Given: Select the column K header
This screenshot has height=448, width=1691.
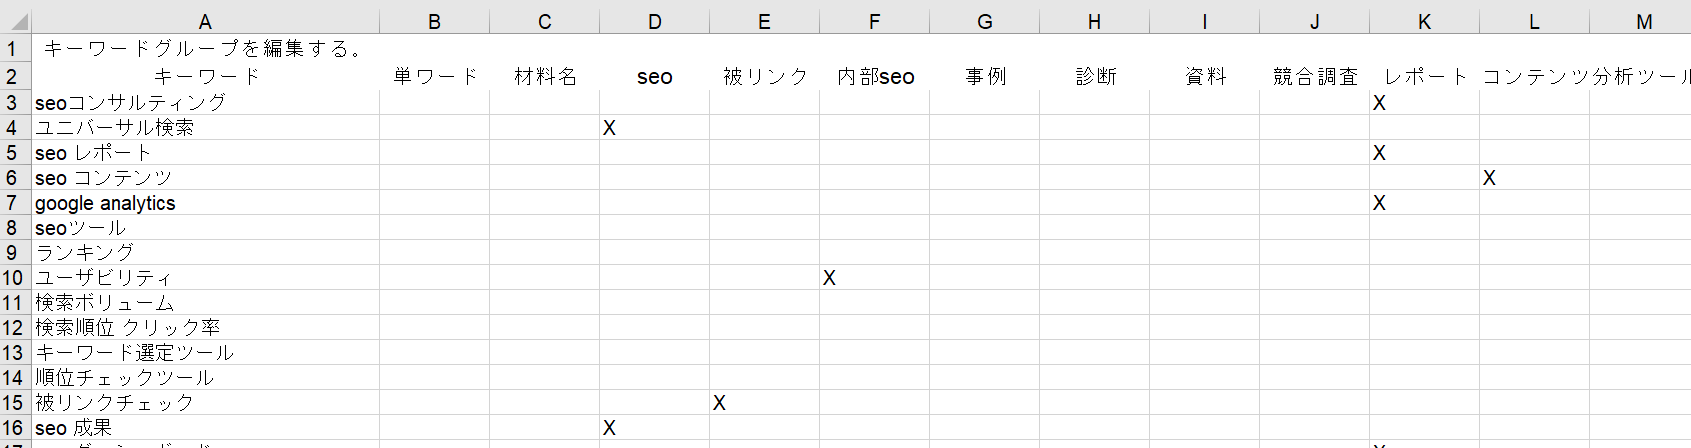Looking at the screenshot, I should coord(1424,22).
